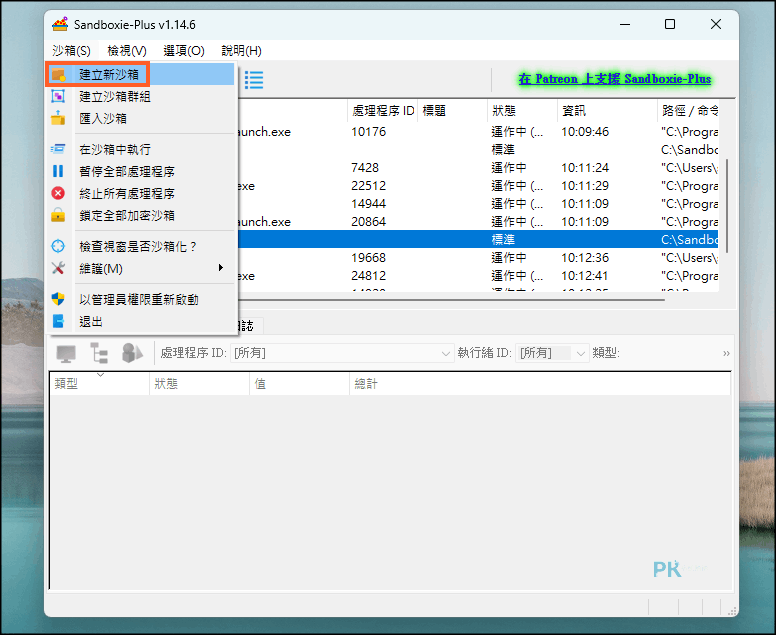Click the process list vertical scrollbar
776x635 pixels.
coord(726,206)
